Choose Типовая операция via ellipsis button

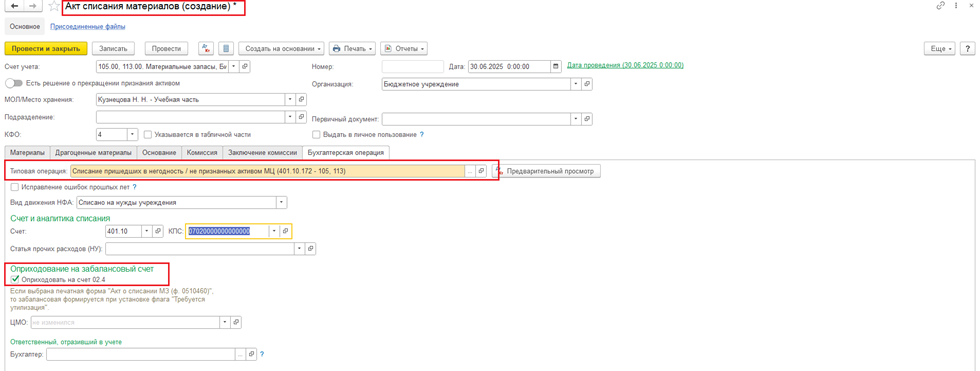coord(470,171)
